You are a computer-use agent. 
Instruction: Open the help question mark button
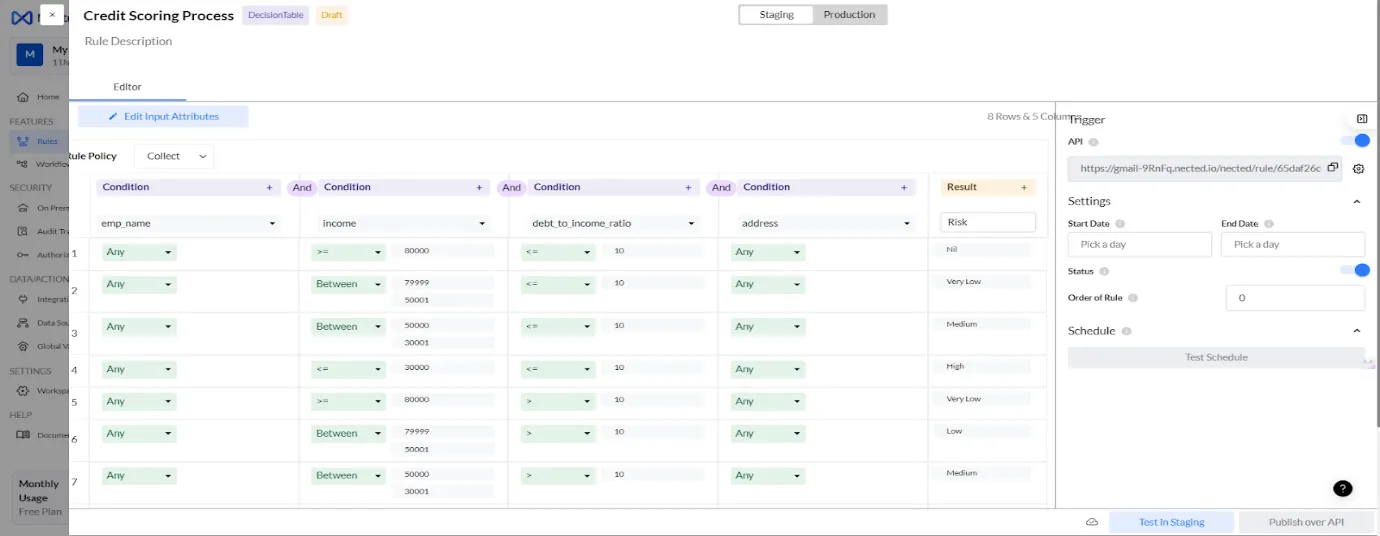point(1343,489)
